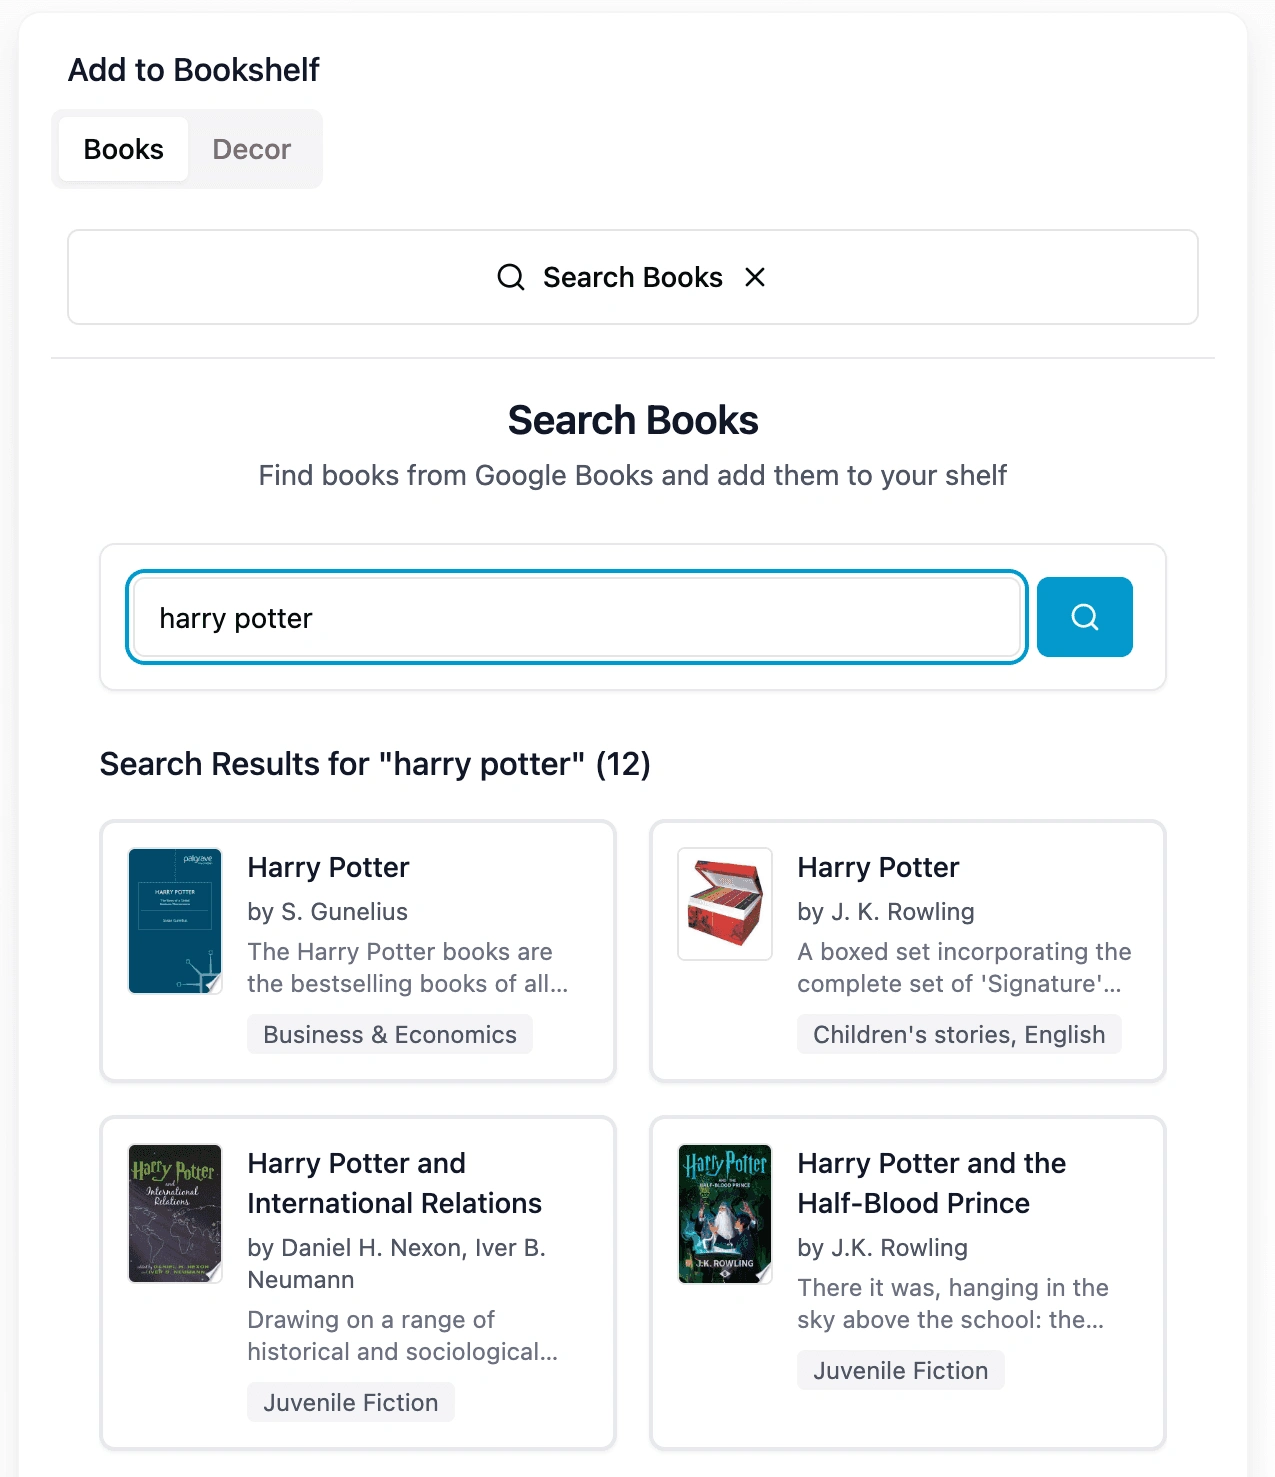Switch to the Decor tab
Image resolution: width=1275 pixels, height=1477 pixels.
(252, 149)
